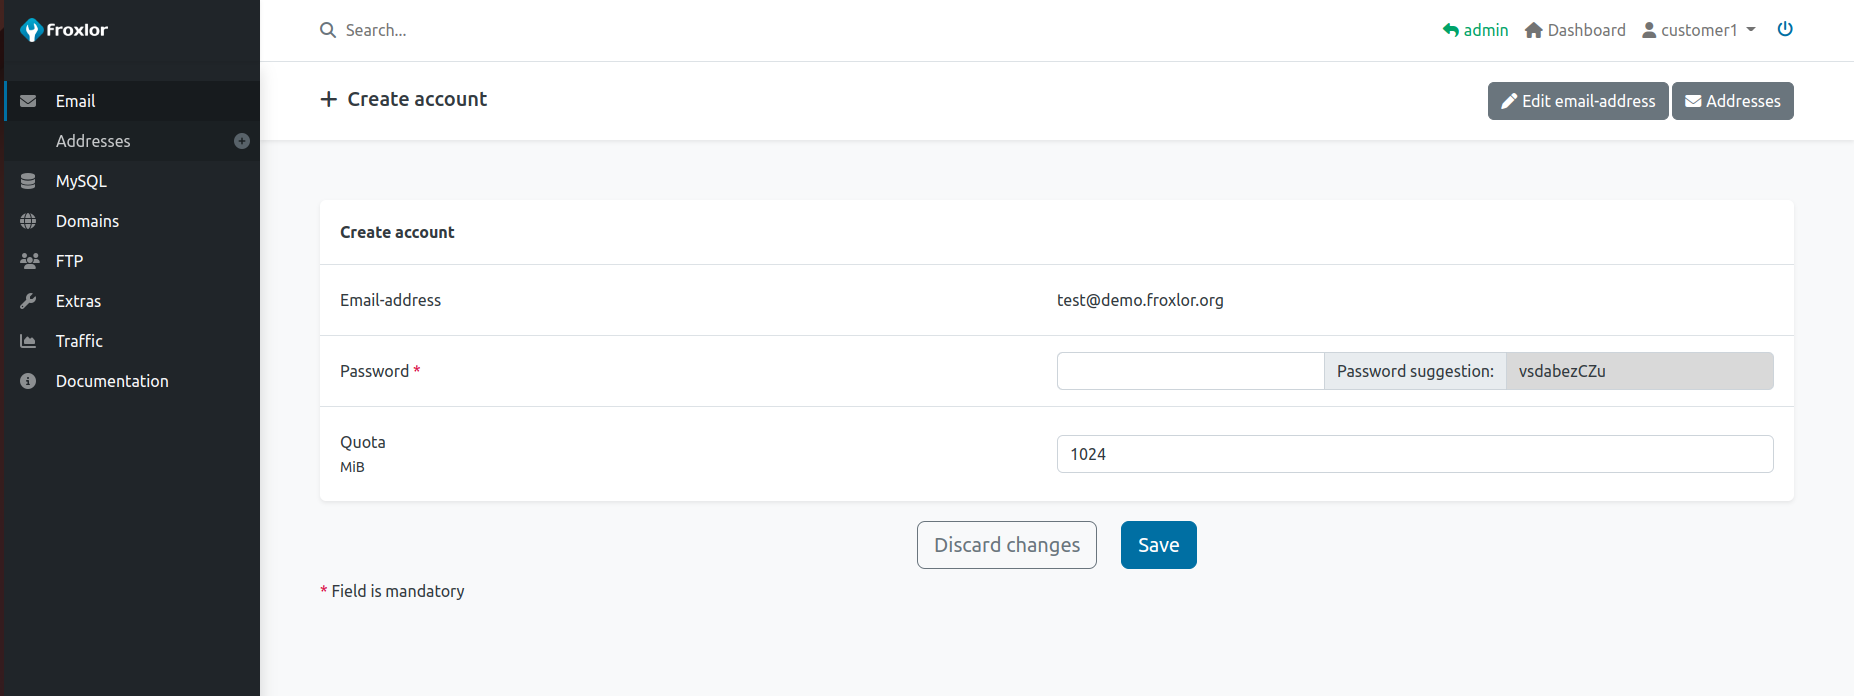Click the Domains globe icon
1854x696 pixels.
[28, 221]
